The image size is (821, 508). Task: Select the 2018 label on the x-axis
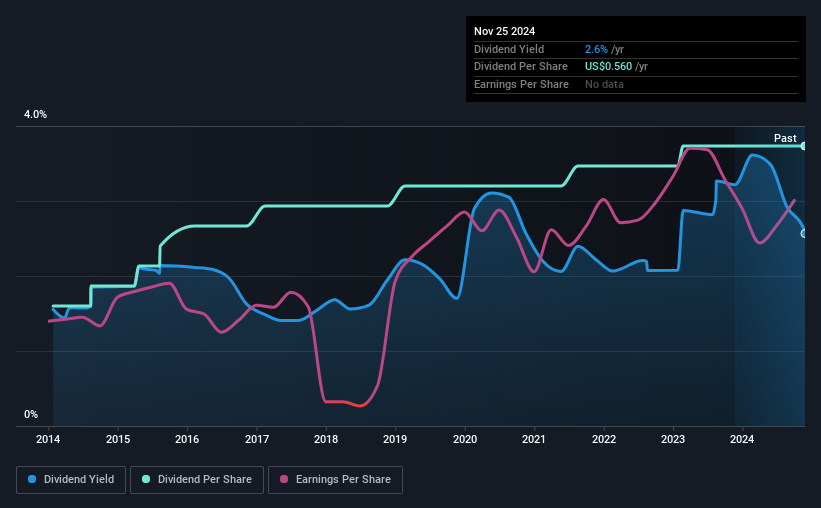326,439
